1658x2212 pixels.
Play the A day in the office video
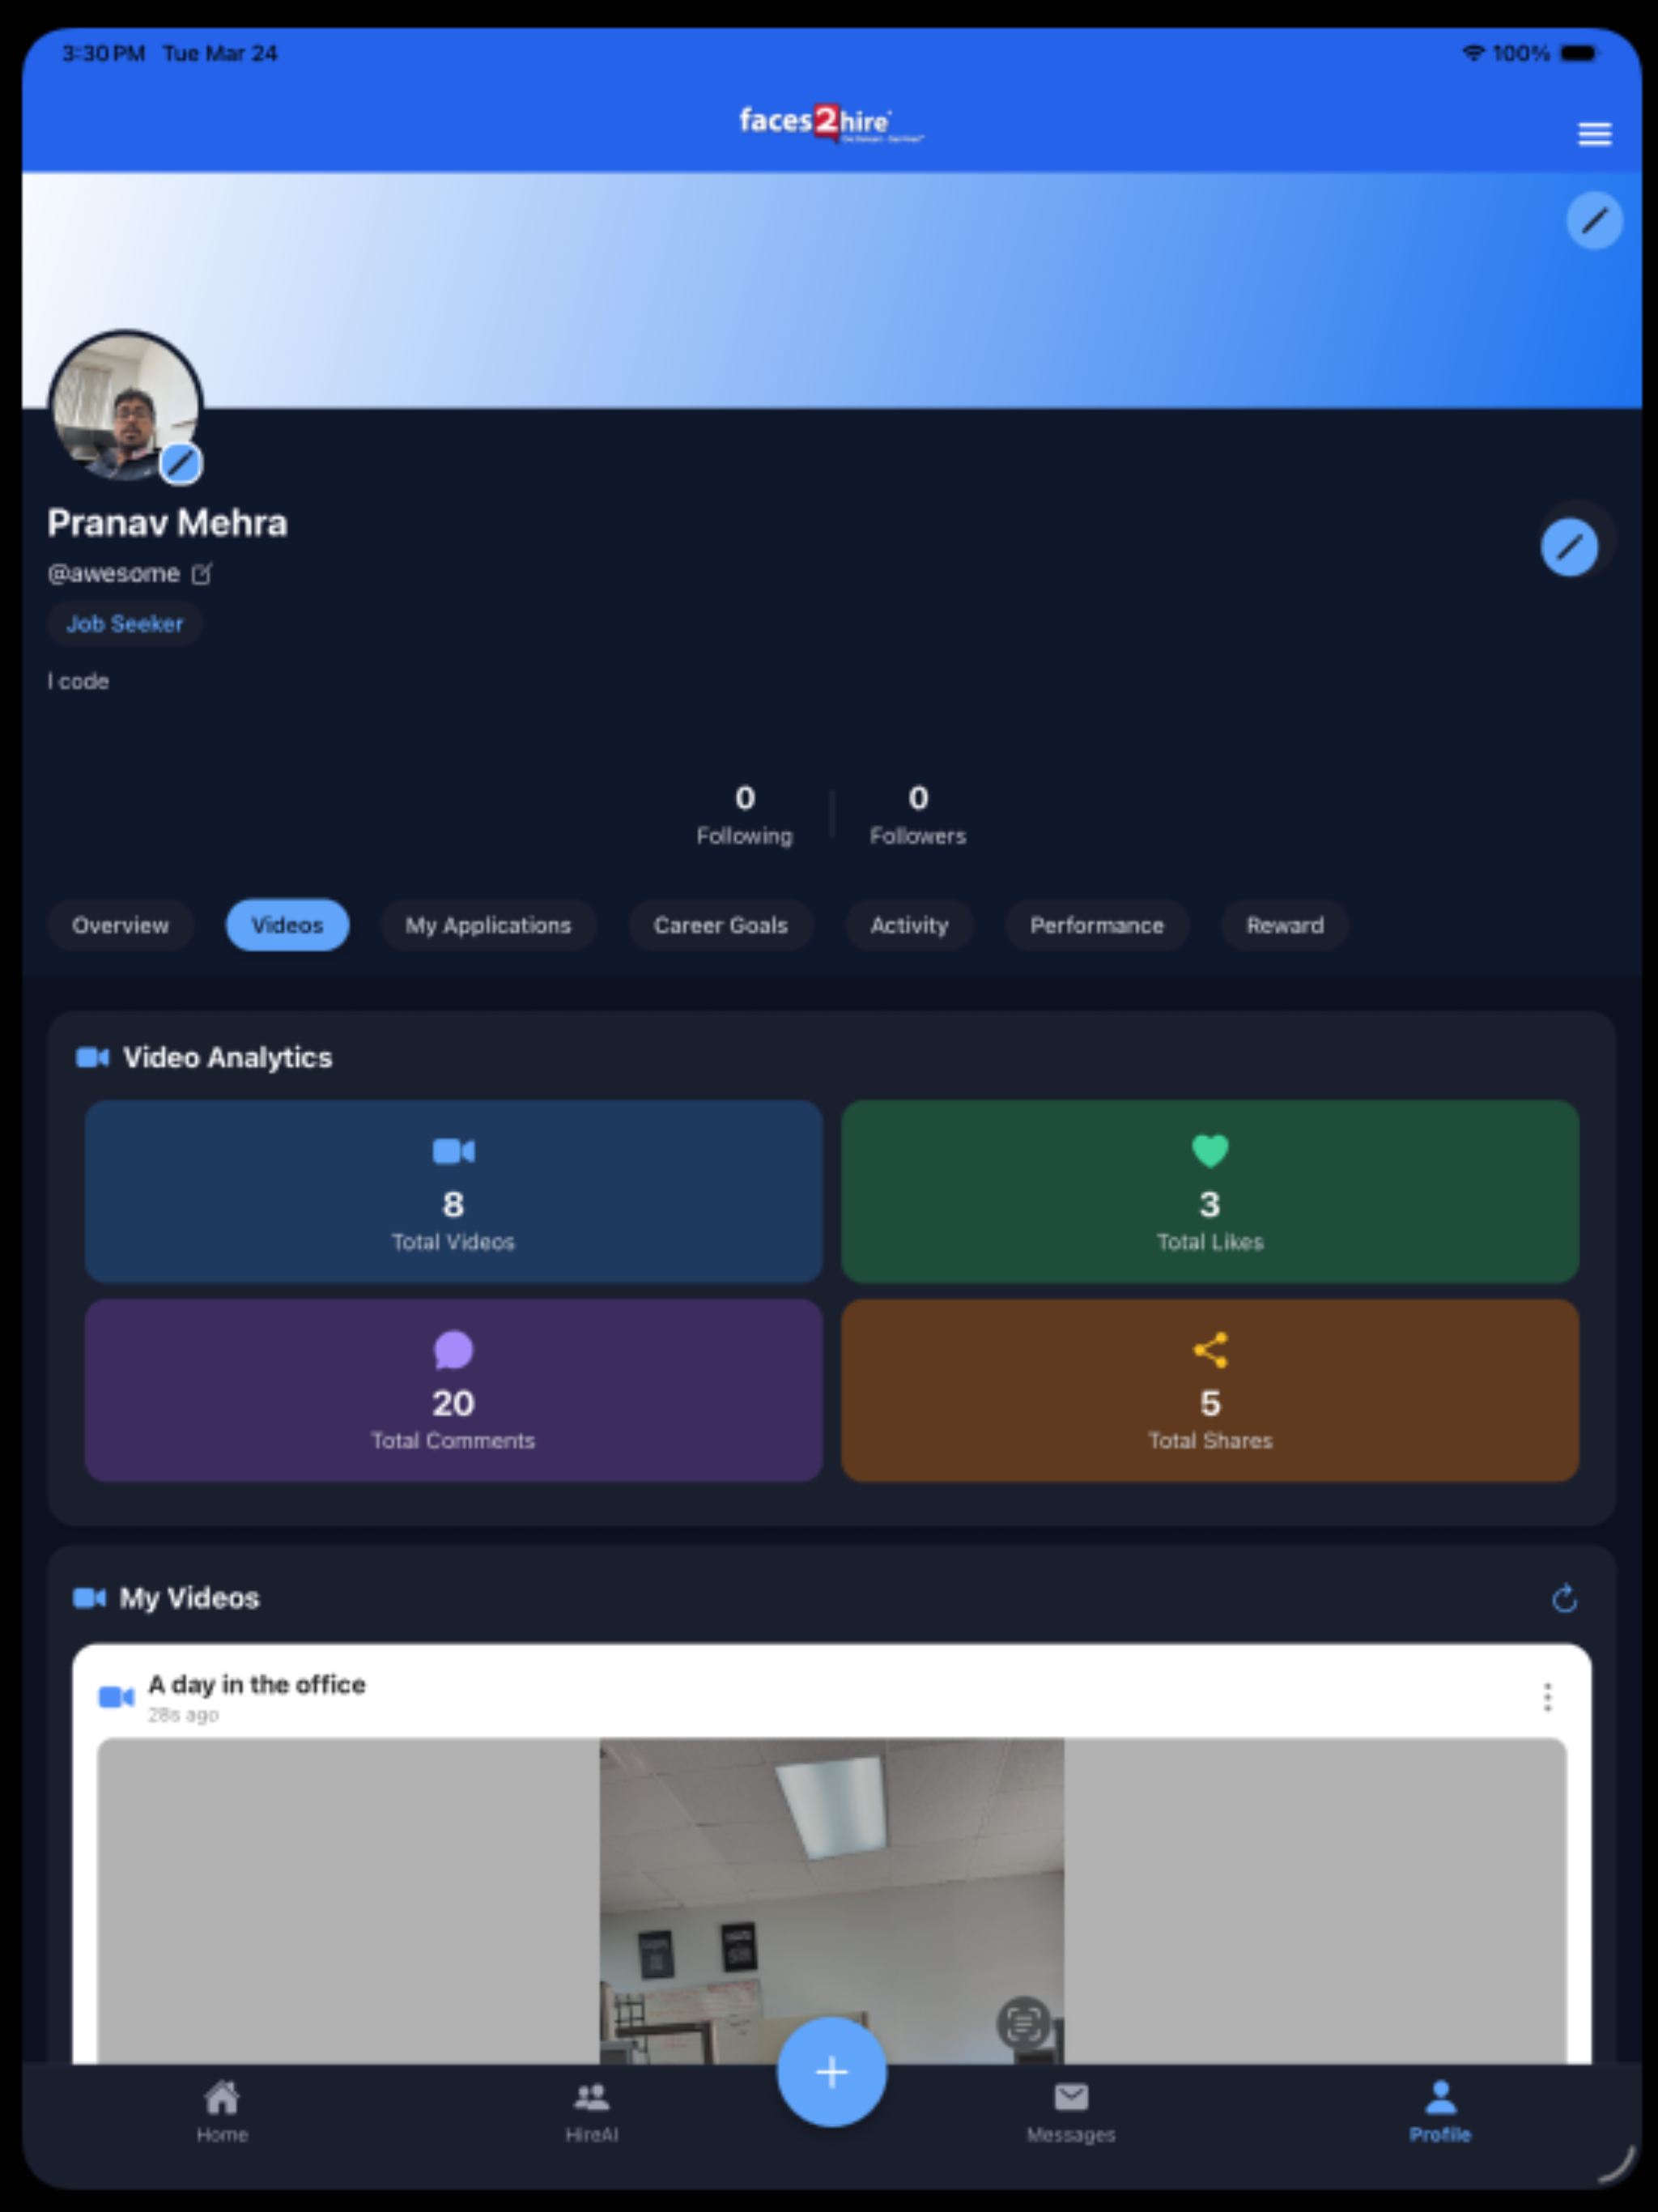point(831,1900)
